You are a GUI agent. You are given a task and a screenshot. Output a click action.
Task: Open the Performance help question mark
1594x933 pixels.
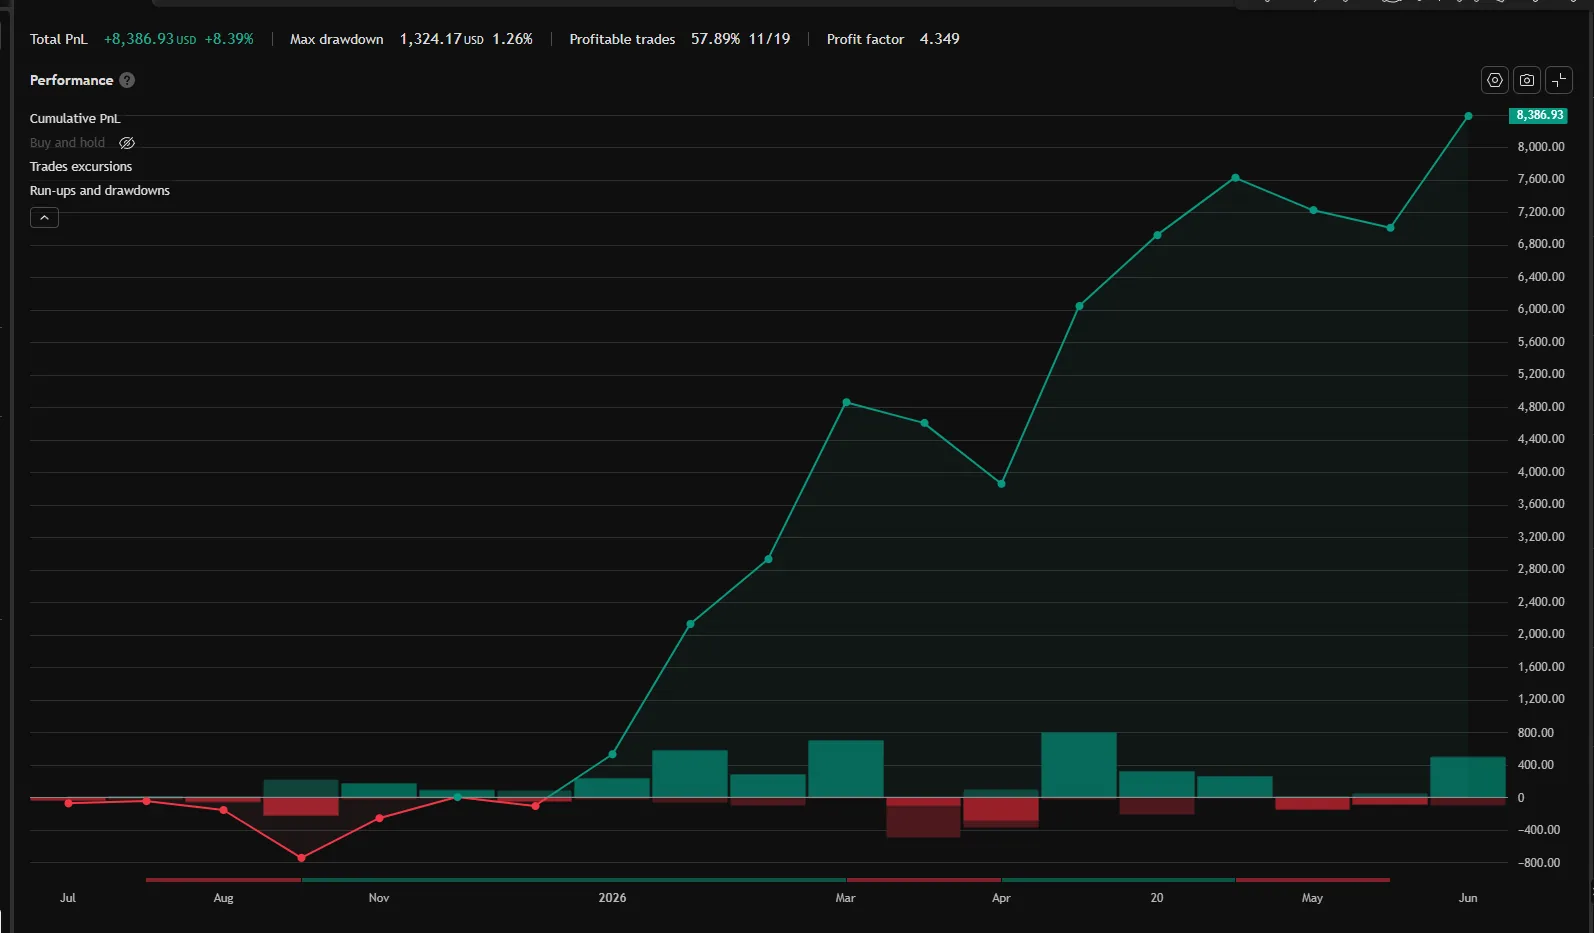[x=127, y=80]
